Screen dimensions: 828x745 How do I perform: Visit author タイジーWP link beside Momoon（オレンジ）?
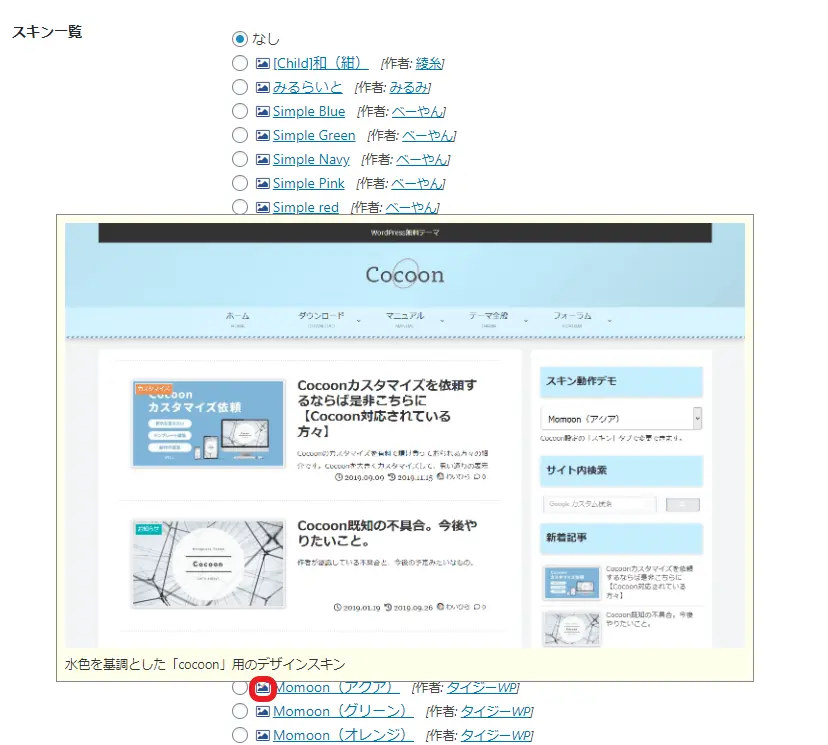(x=496, y=735)
